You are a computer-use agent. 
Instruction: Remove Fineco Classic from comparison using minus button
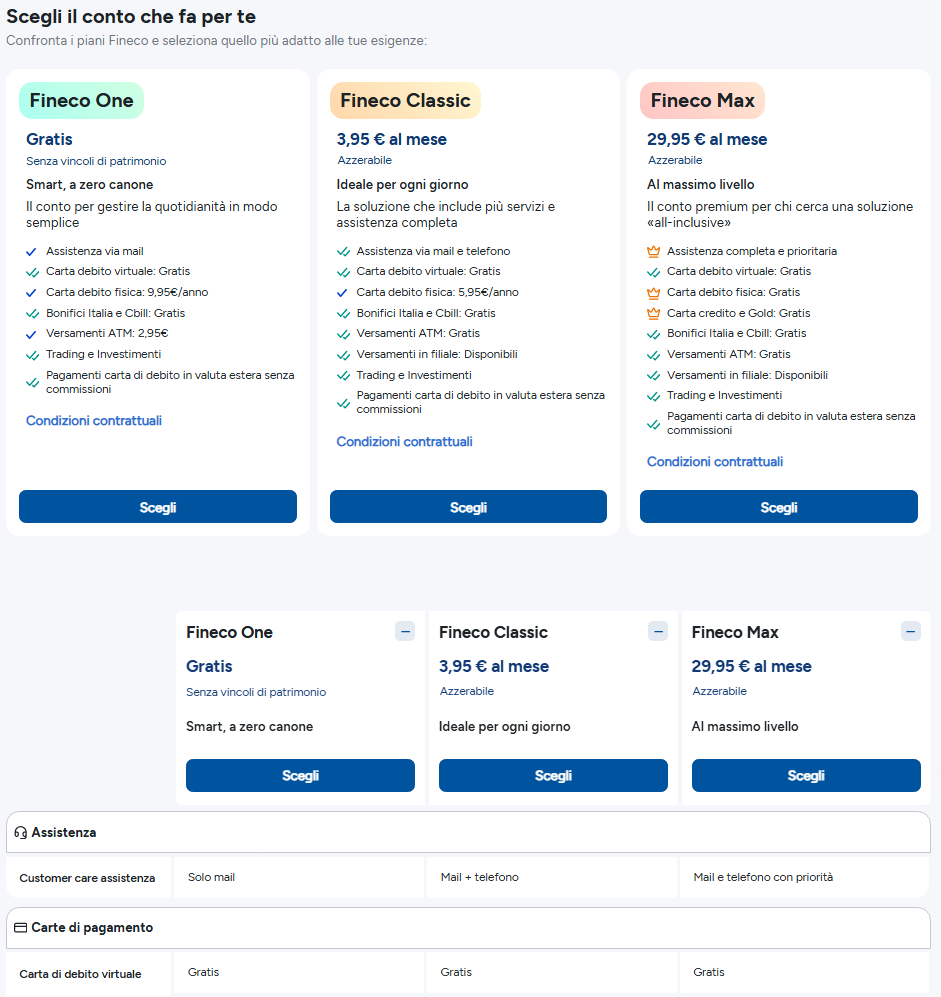tap(657, 631)
